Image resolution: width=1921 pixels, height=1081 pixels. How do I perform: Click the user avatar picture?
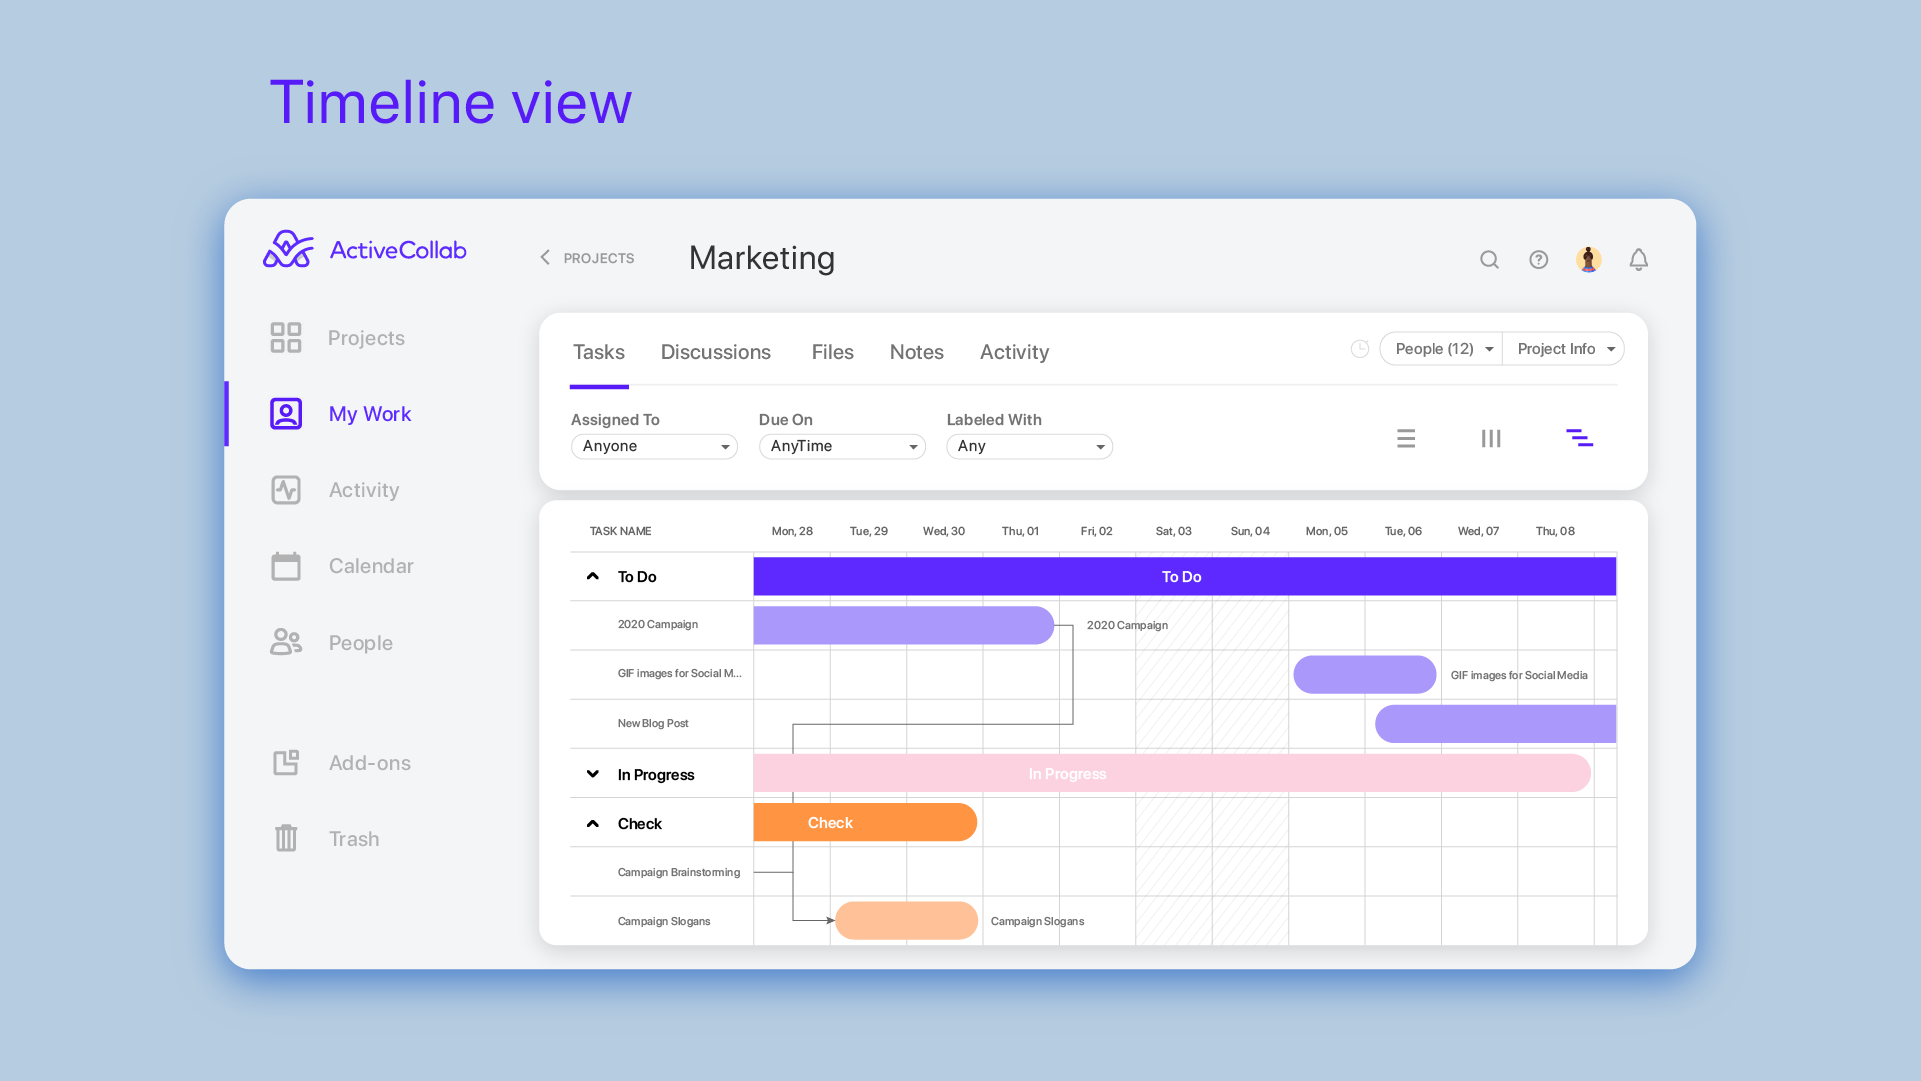pos(1588,260)
